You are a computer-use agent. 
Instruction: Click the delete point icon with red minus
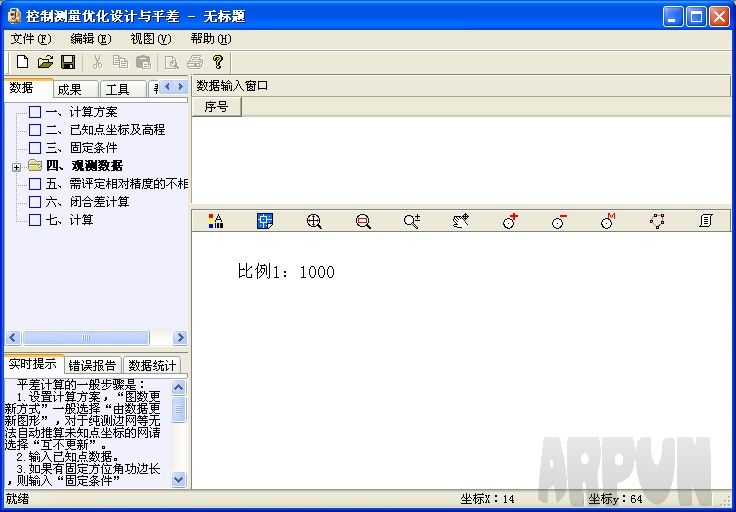(x=559, y=221)
